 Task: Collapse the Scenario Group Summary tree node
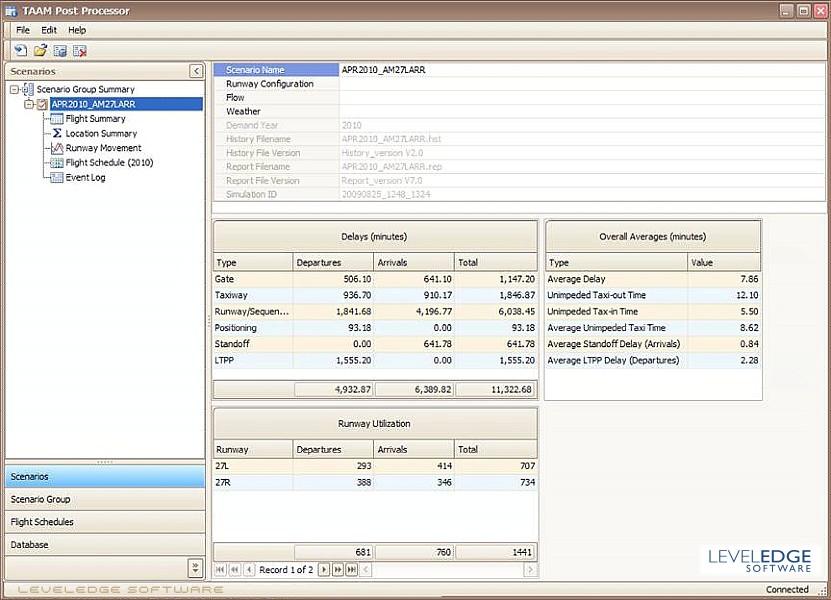point(15,89)
